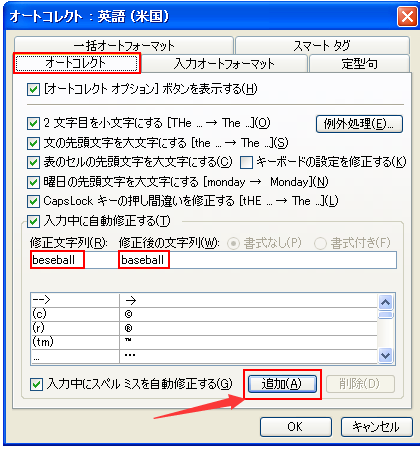This screenshot has height=450, width=420.
Task: Switch to the スマート タグ tab
Action: [x=322, y=46]
